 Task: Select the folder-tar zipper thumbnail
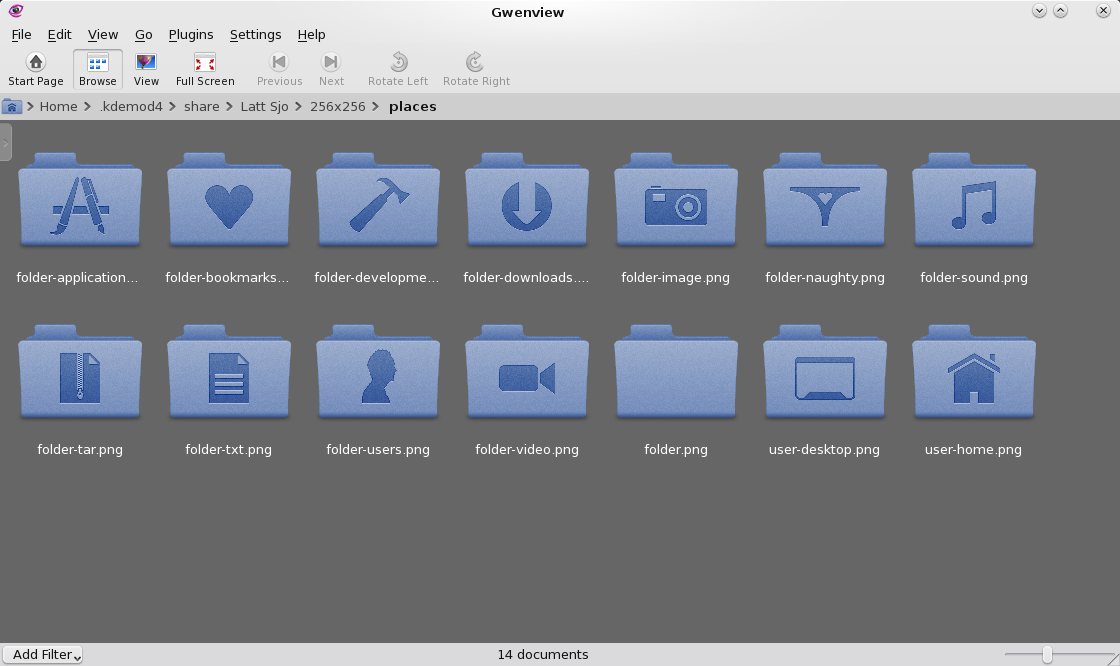tap(80, 372)
